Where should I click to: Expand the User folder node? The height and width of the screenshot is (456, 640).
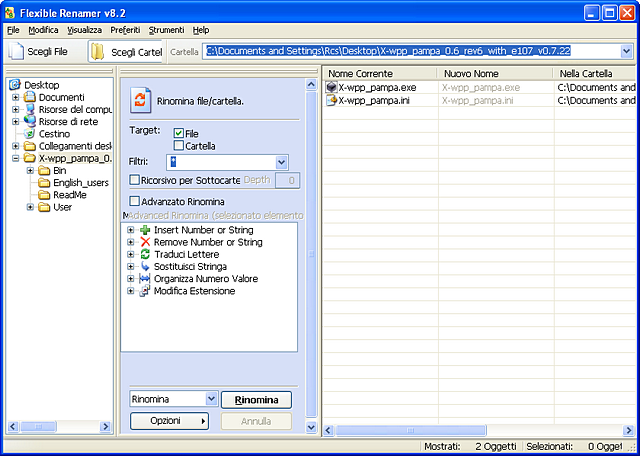pos(30,207)
